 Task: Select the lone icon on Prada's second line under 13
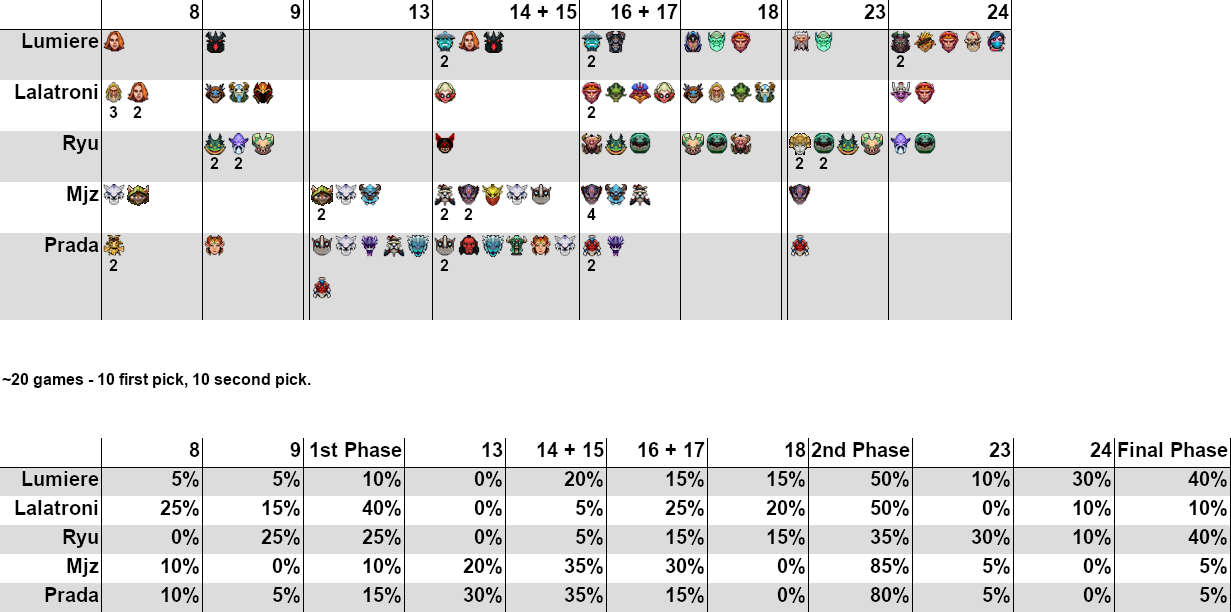(x=321, y=289)
